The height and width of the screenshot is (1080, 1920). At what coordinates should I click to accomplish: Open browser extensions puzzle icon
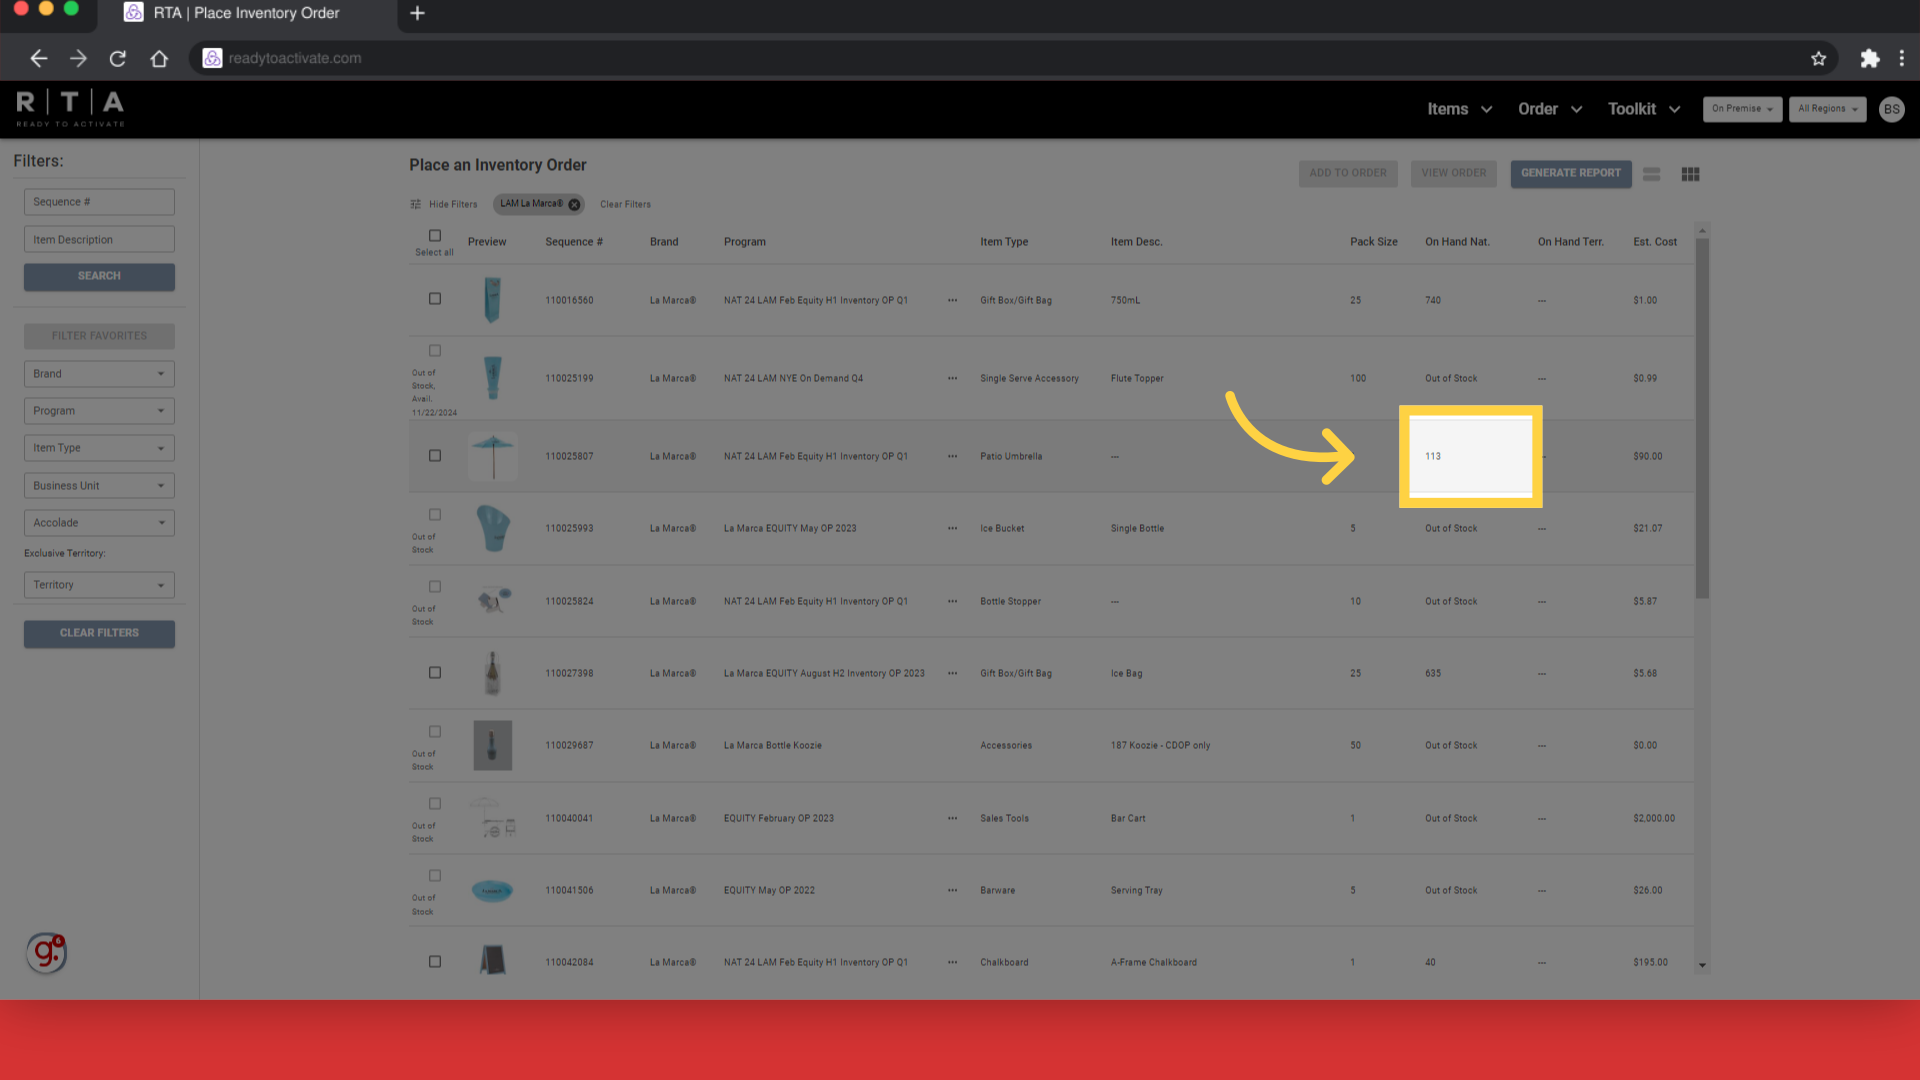coord(1869,58)
